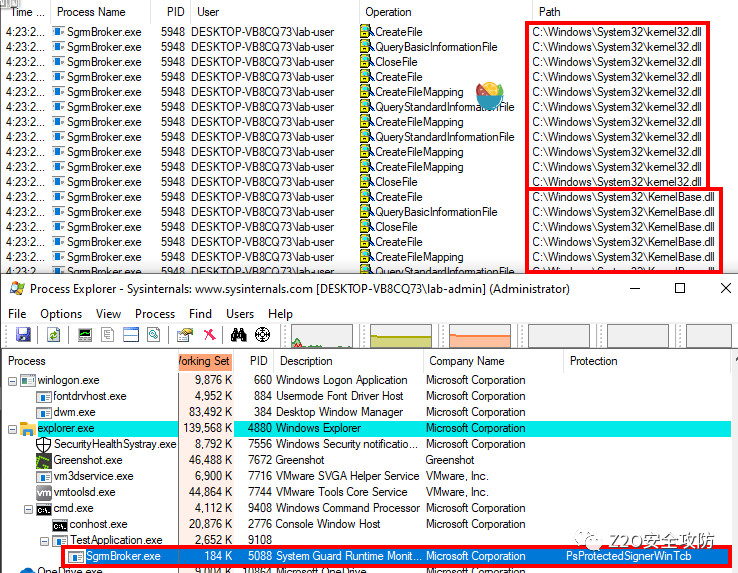This screenshot has width=738, height=573.
Task: Click the Desktop Window Manager description
Action: (339, 412)
